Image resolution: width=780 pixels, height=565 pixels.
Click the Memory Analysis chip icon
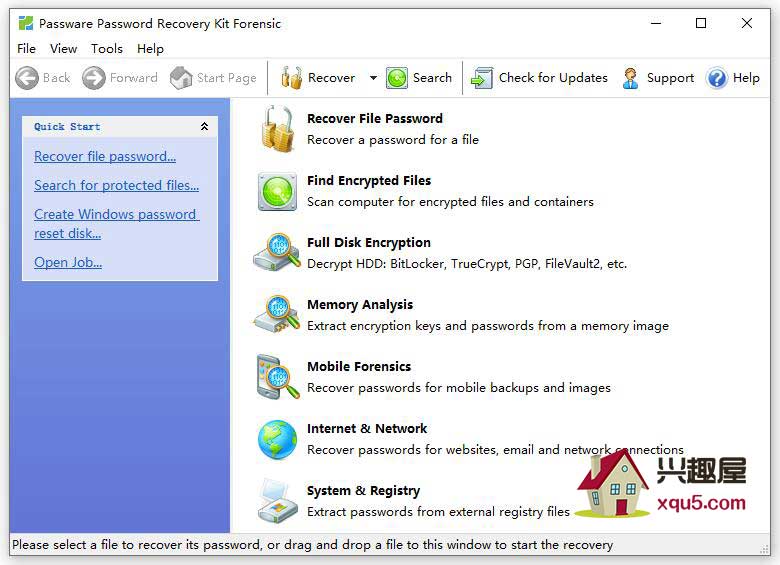278,314
